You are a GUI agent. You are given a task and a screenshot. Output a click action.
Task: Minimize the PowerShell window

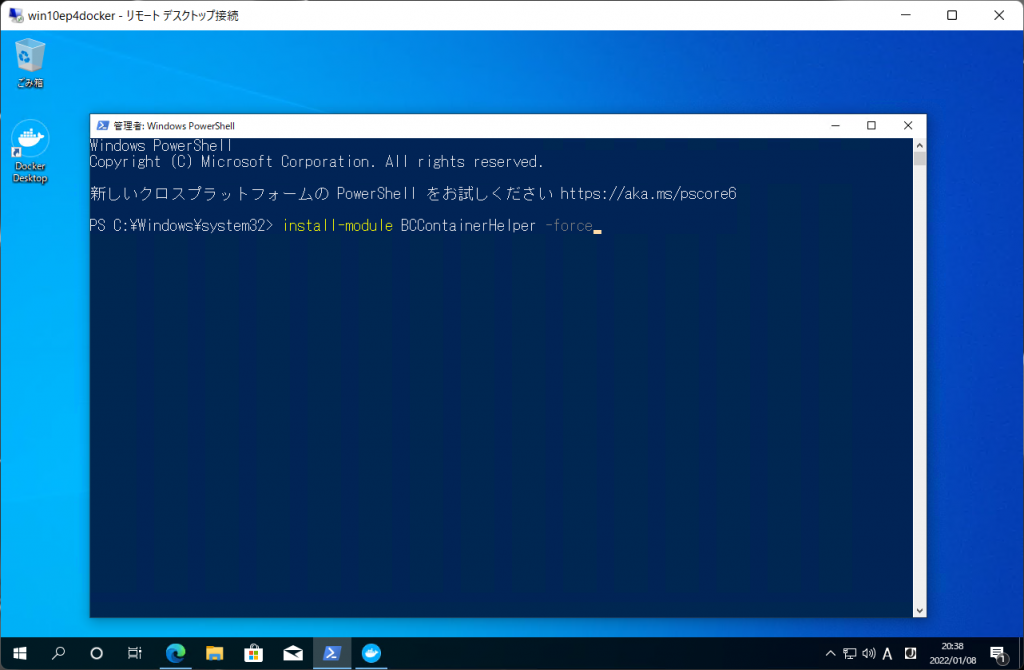(835, 125)
